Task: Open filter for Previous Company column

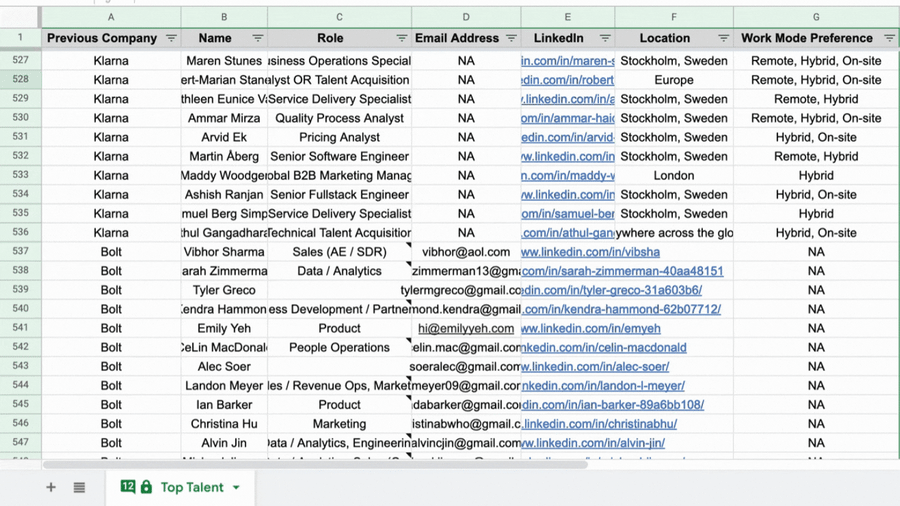Action: tap(171, 38)
